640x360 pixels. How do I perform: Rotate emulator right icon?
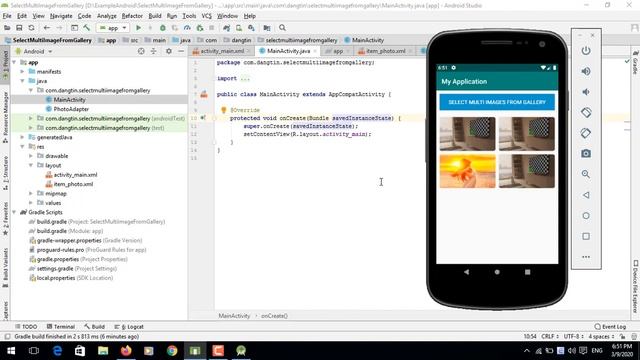pos(586,133)
